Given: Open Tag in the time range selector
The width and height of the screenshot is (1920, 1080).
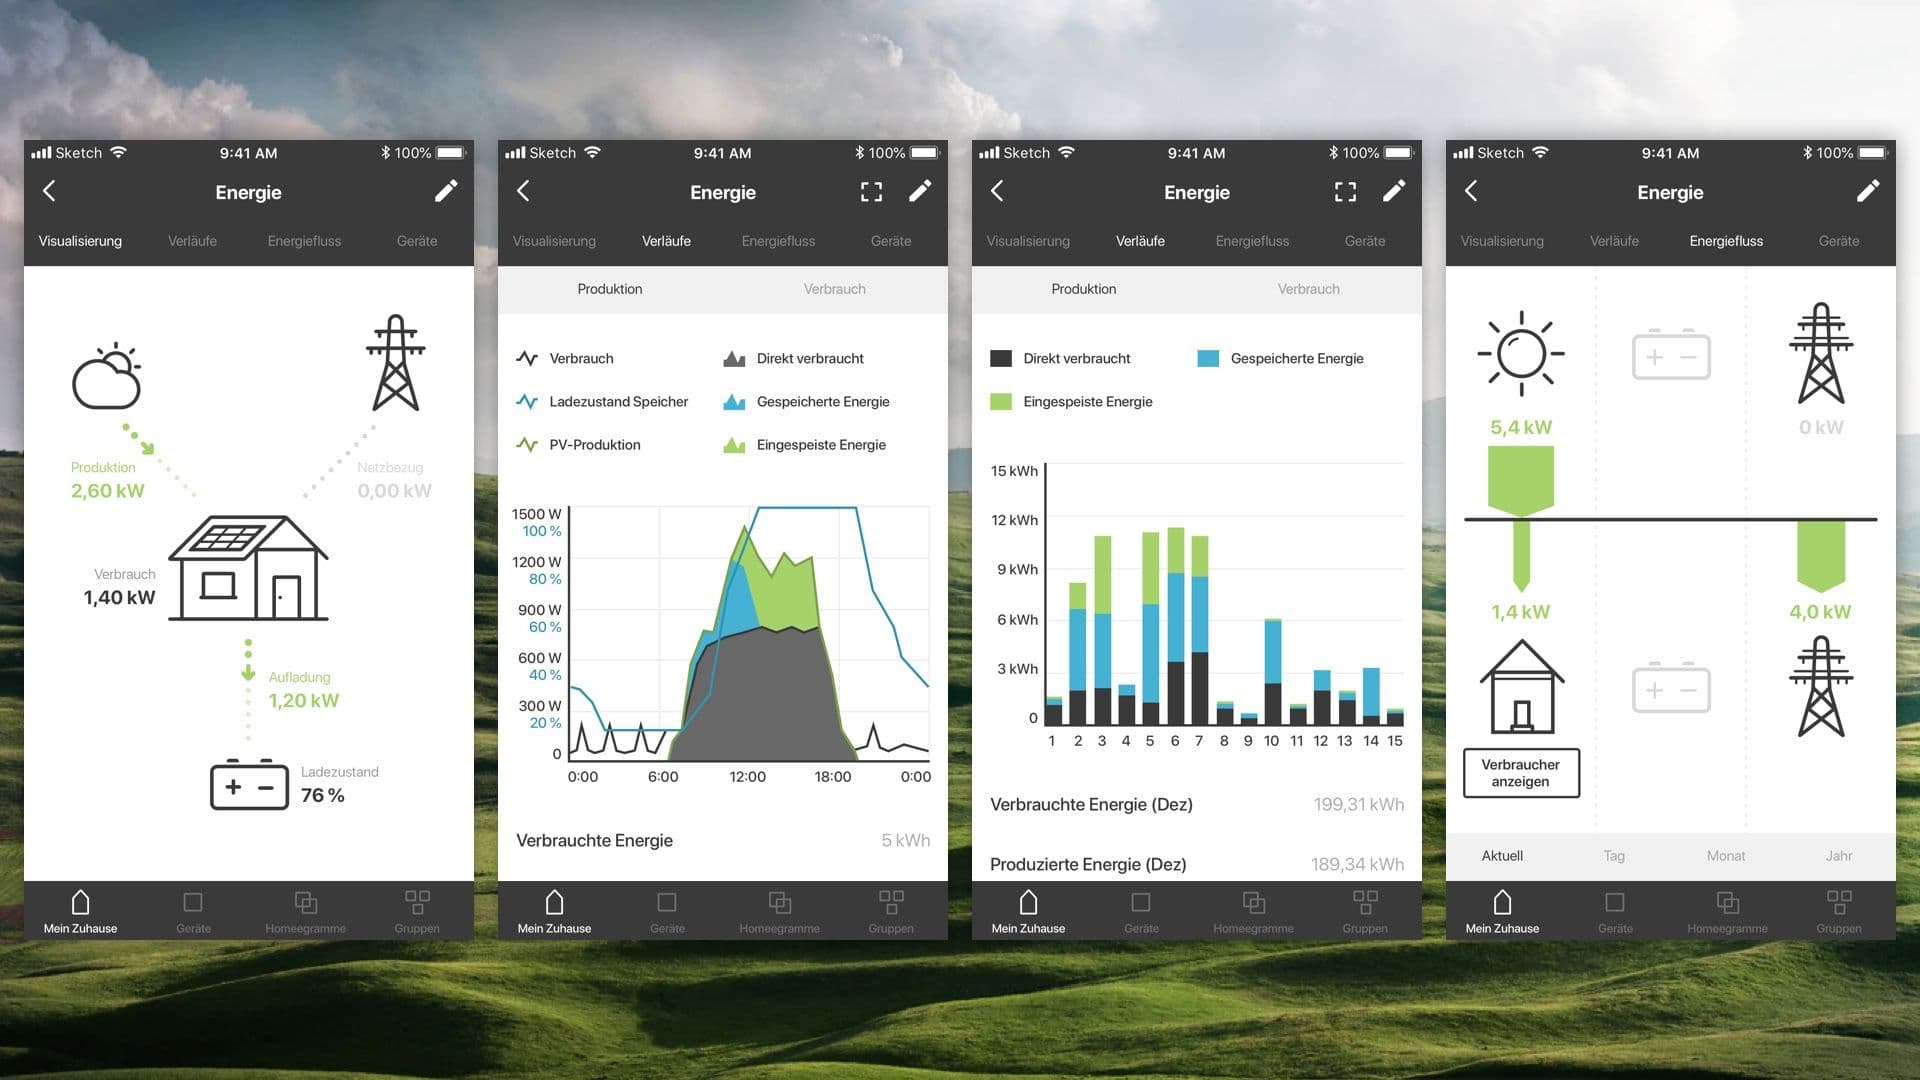Looking at the screenshot, I should (x=1614, y=856).
